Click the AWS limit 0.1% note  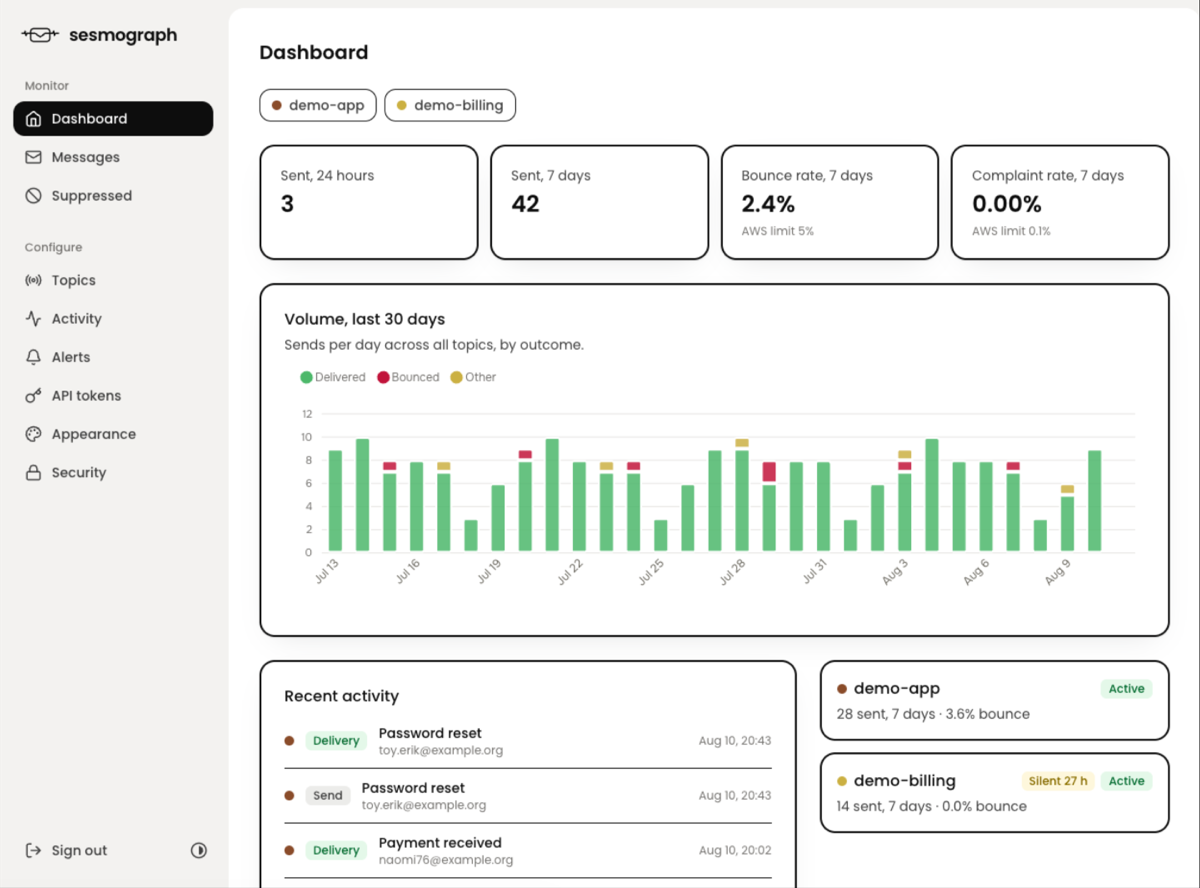click(1011, 231)
